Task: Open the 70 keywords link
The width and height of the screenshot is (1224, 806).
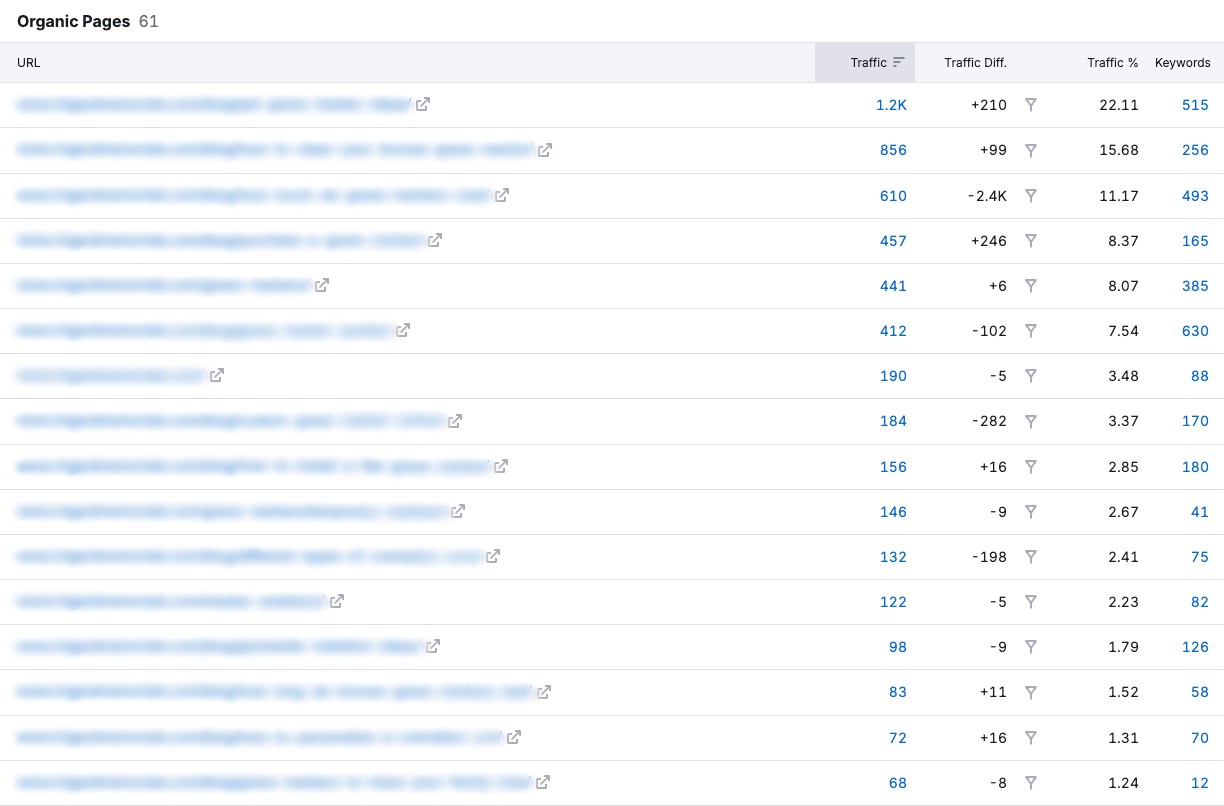Action: click(x=1200, y=737)
